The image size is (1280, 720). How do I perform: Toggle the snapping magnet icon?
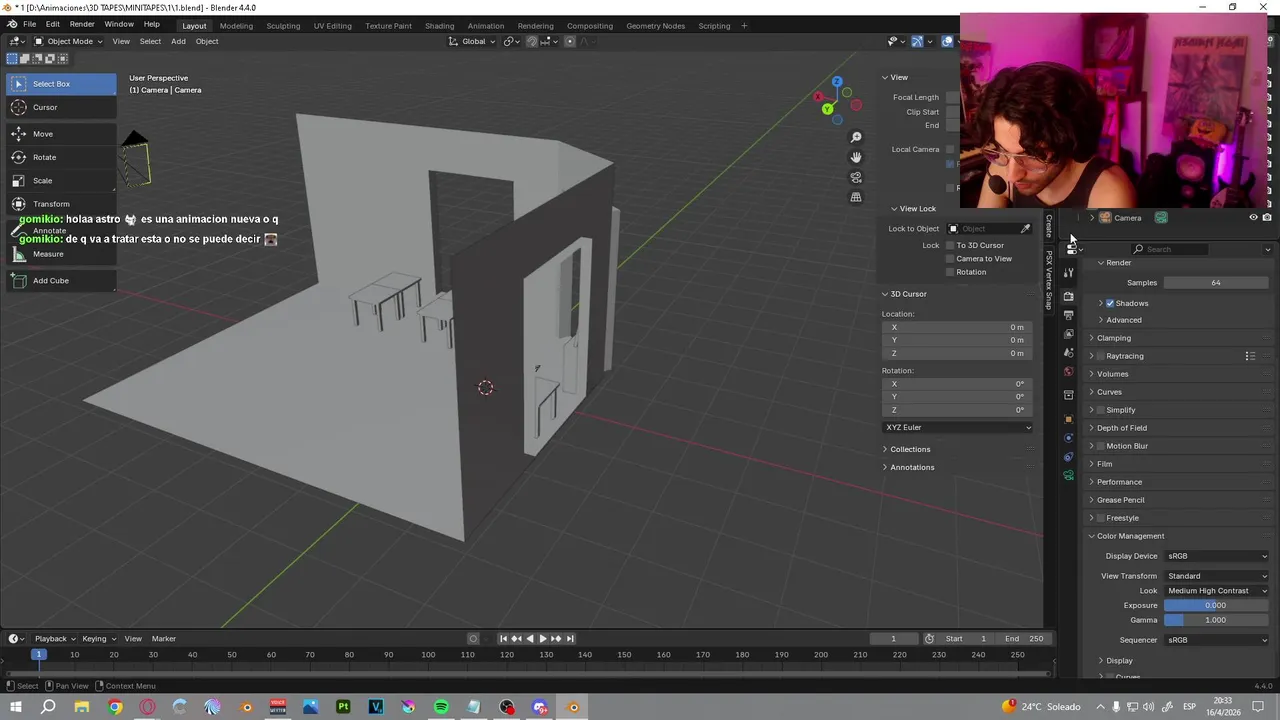point(532,41)
